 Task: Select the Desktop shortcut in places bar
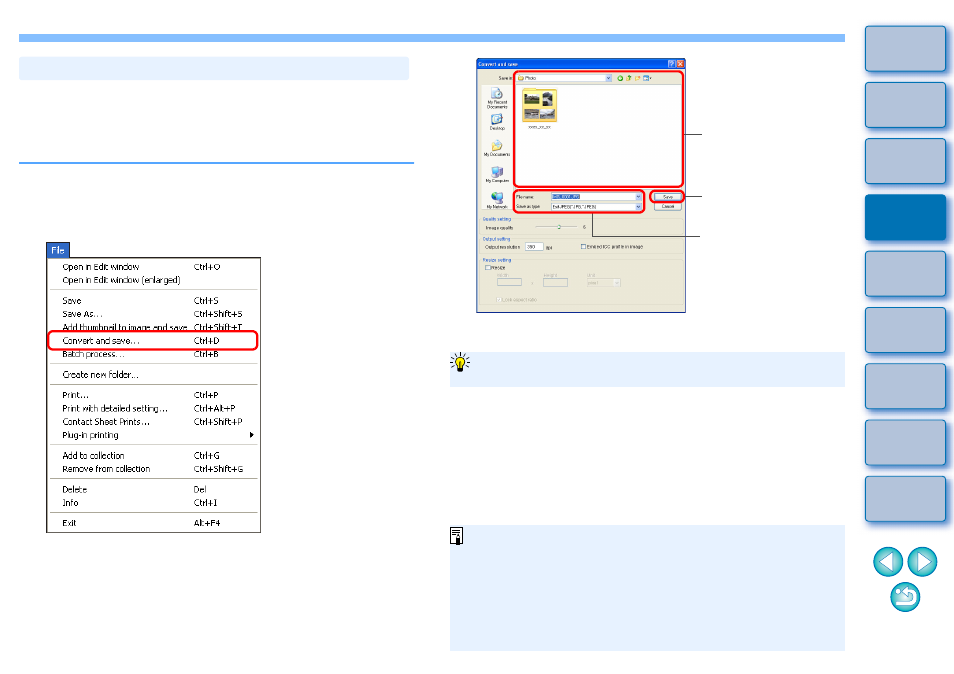[497, 121]
